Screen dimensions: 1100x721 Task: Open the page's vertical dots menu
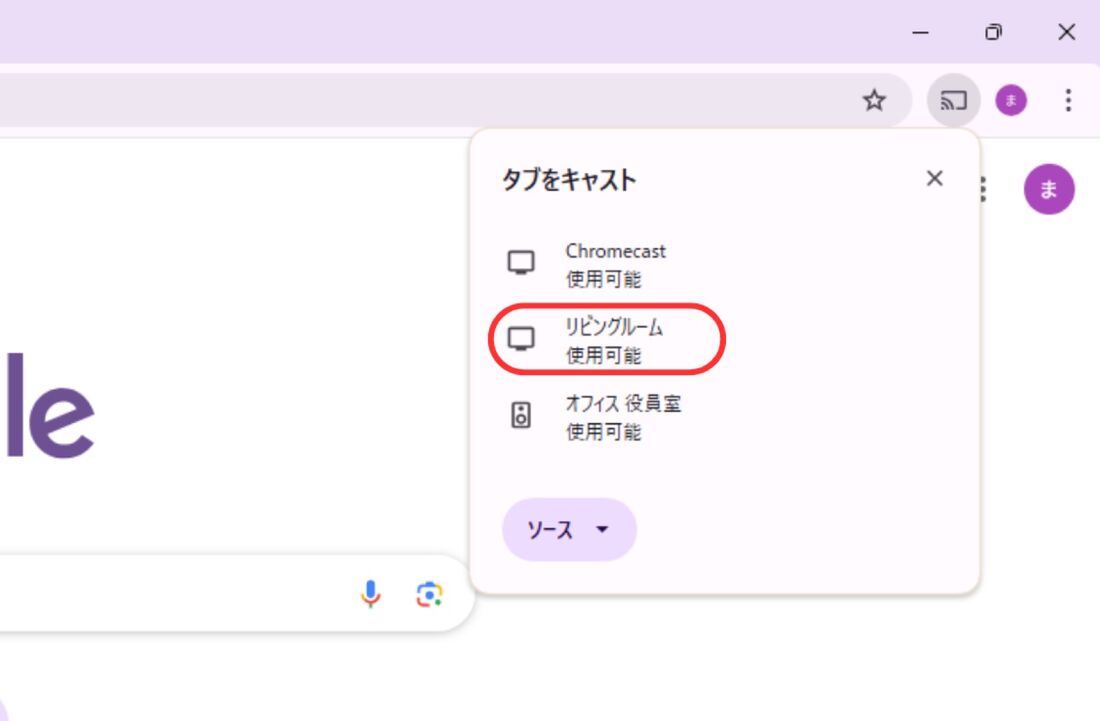pos(981,189)
